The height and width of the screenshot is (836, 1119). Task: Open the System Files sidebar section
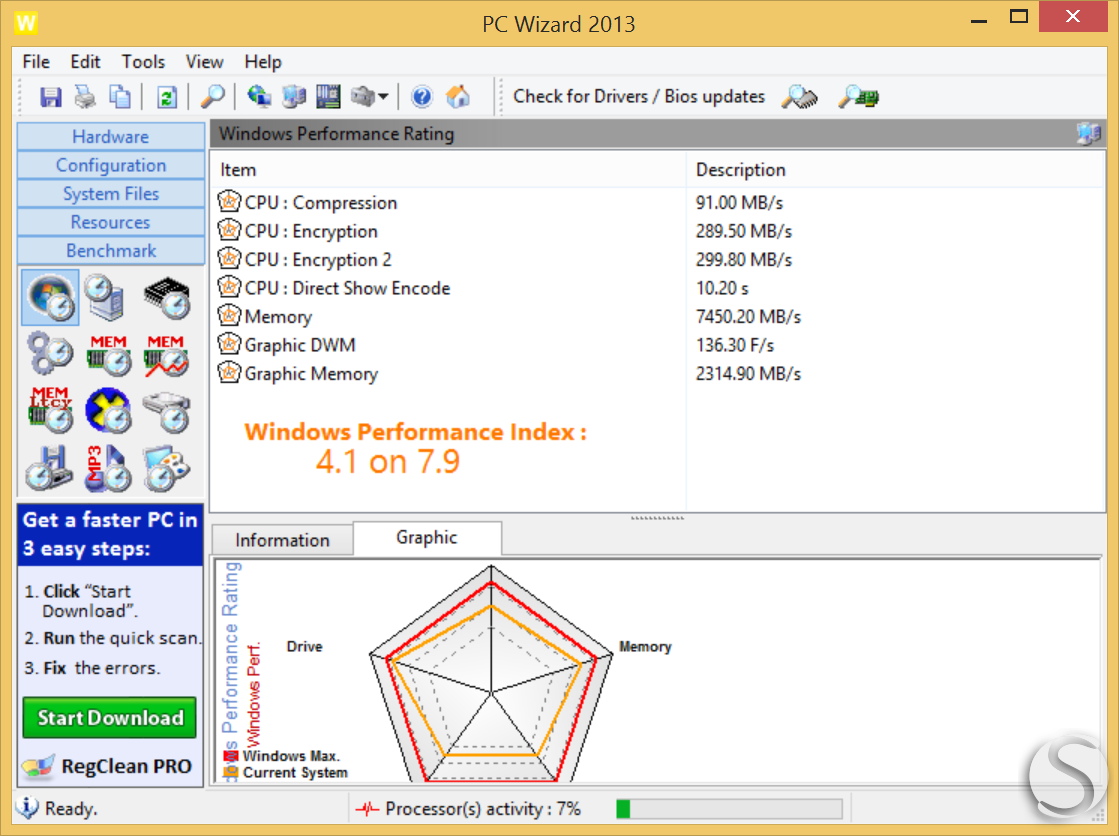111,193
